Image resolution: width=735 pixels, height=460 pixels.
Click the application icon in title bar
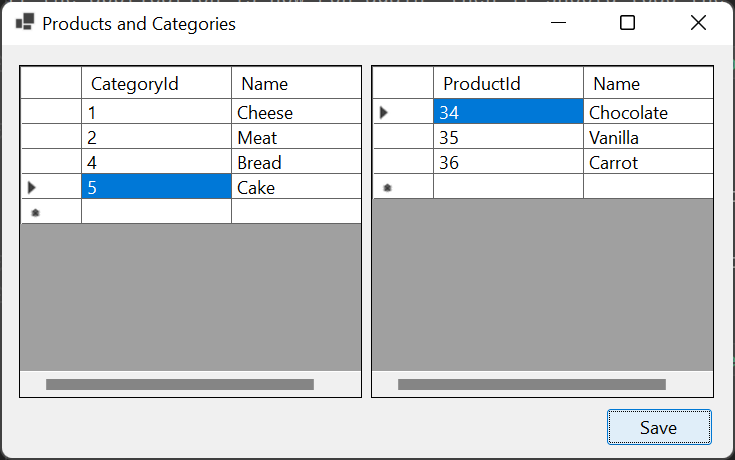tap(25, 22)
